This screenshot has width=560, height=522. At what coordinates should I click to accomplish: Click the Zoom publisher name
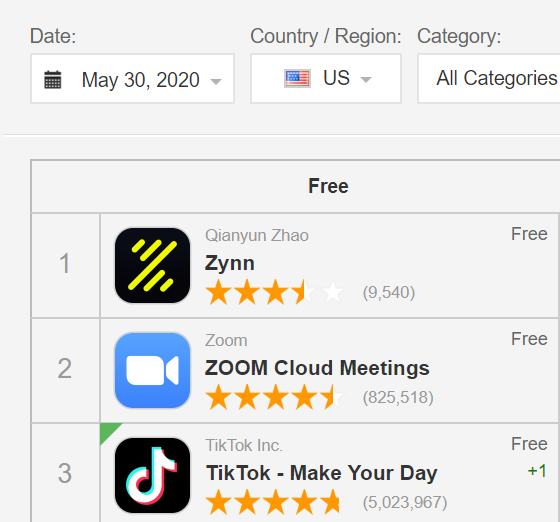[226, 340]
